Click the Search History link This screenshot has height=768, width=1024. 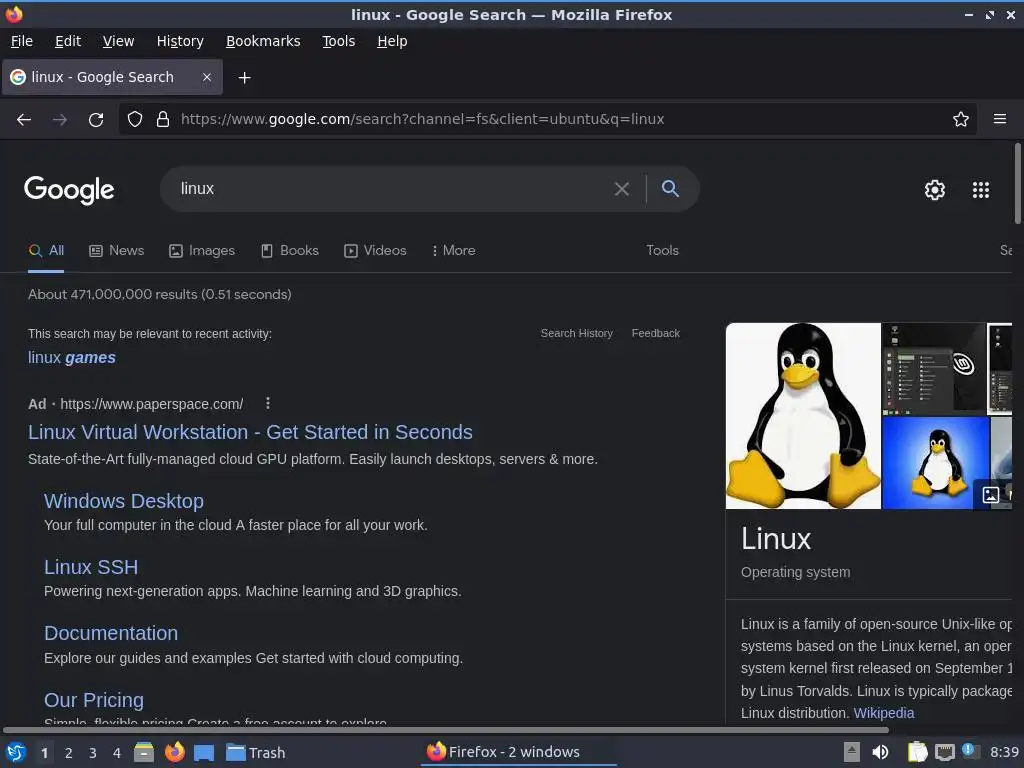click(577, 333)
